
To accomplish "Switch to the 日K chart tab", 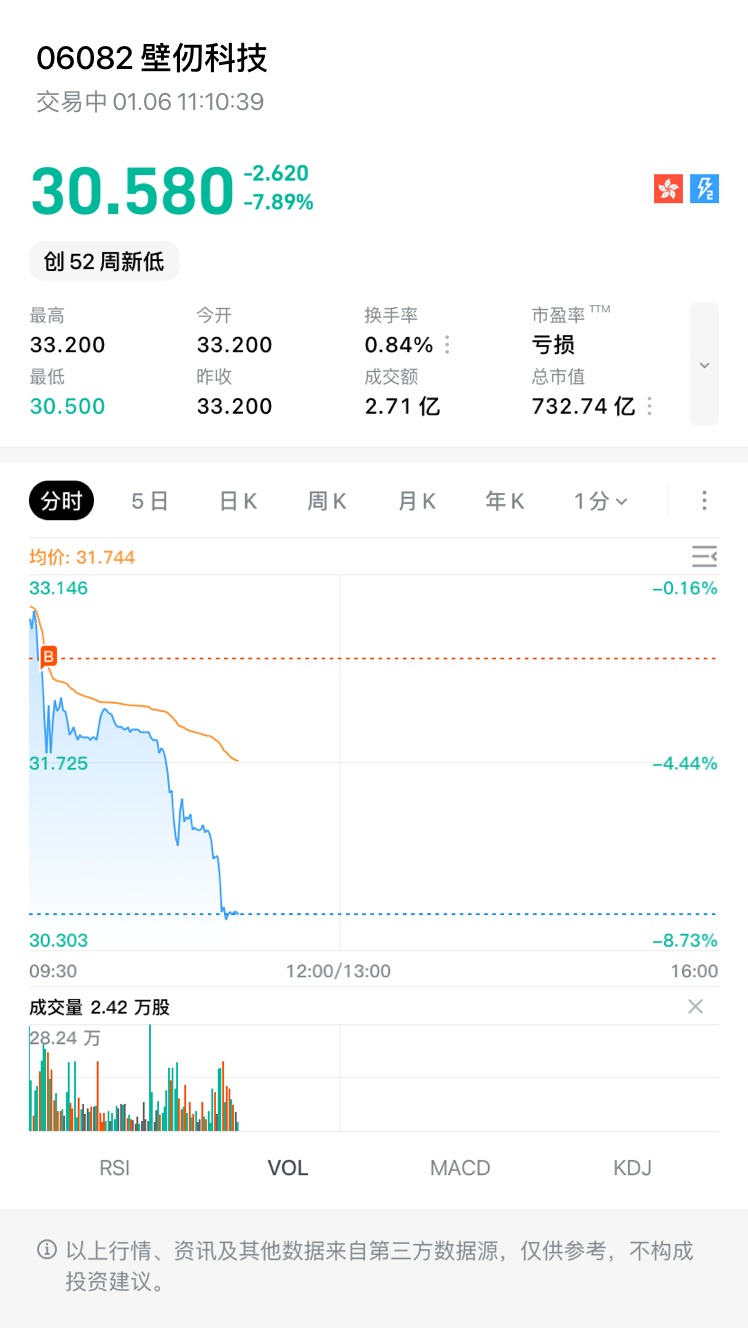I will (x=238, y=501).
